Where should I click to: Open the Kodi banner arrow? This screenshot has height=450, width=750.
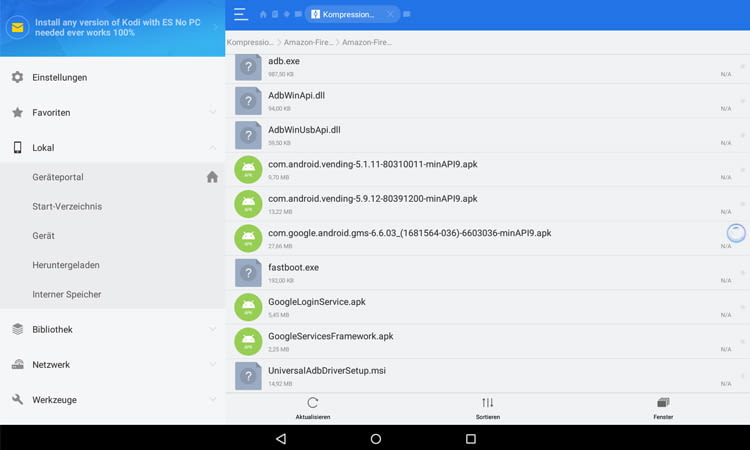click(x=215, y=28)
